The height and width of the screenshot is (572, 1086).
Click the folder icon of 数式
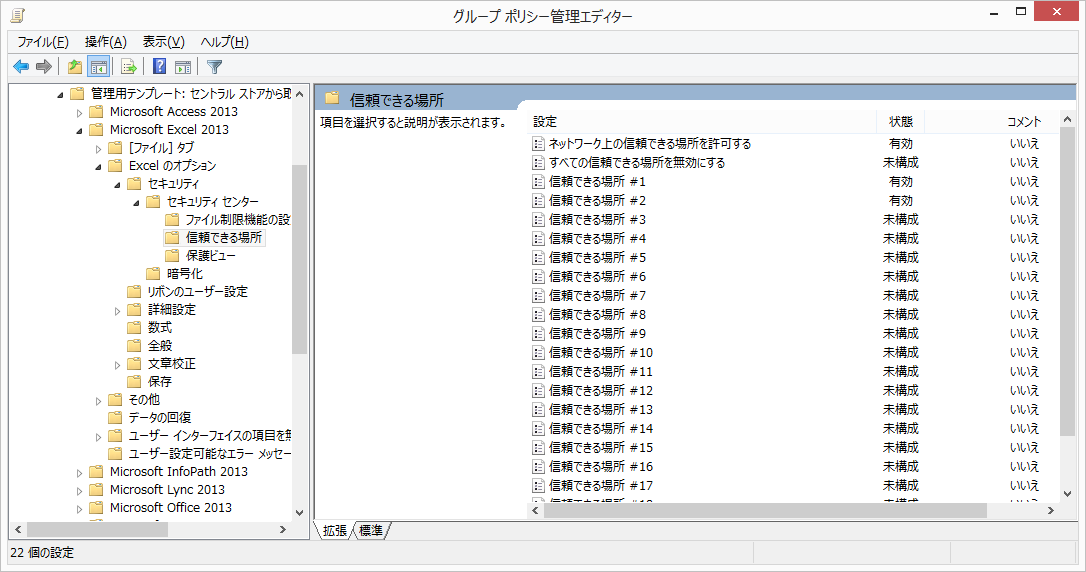134,328
